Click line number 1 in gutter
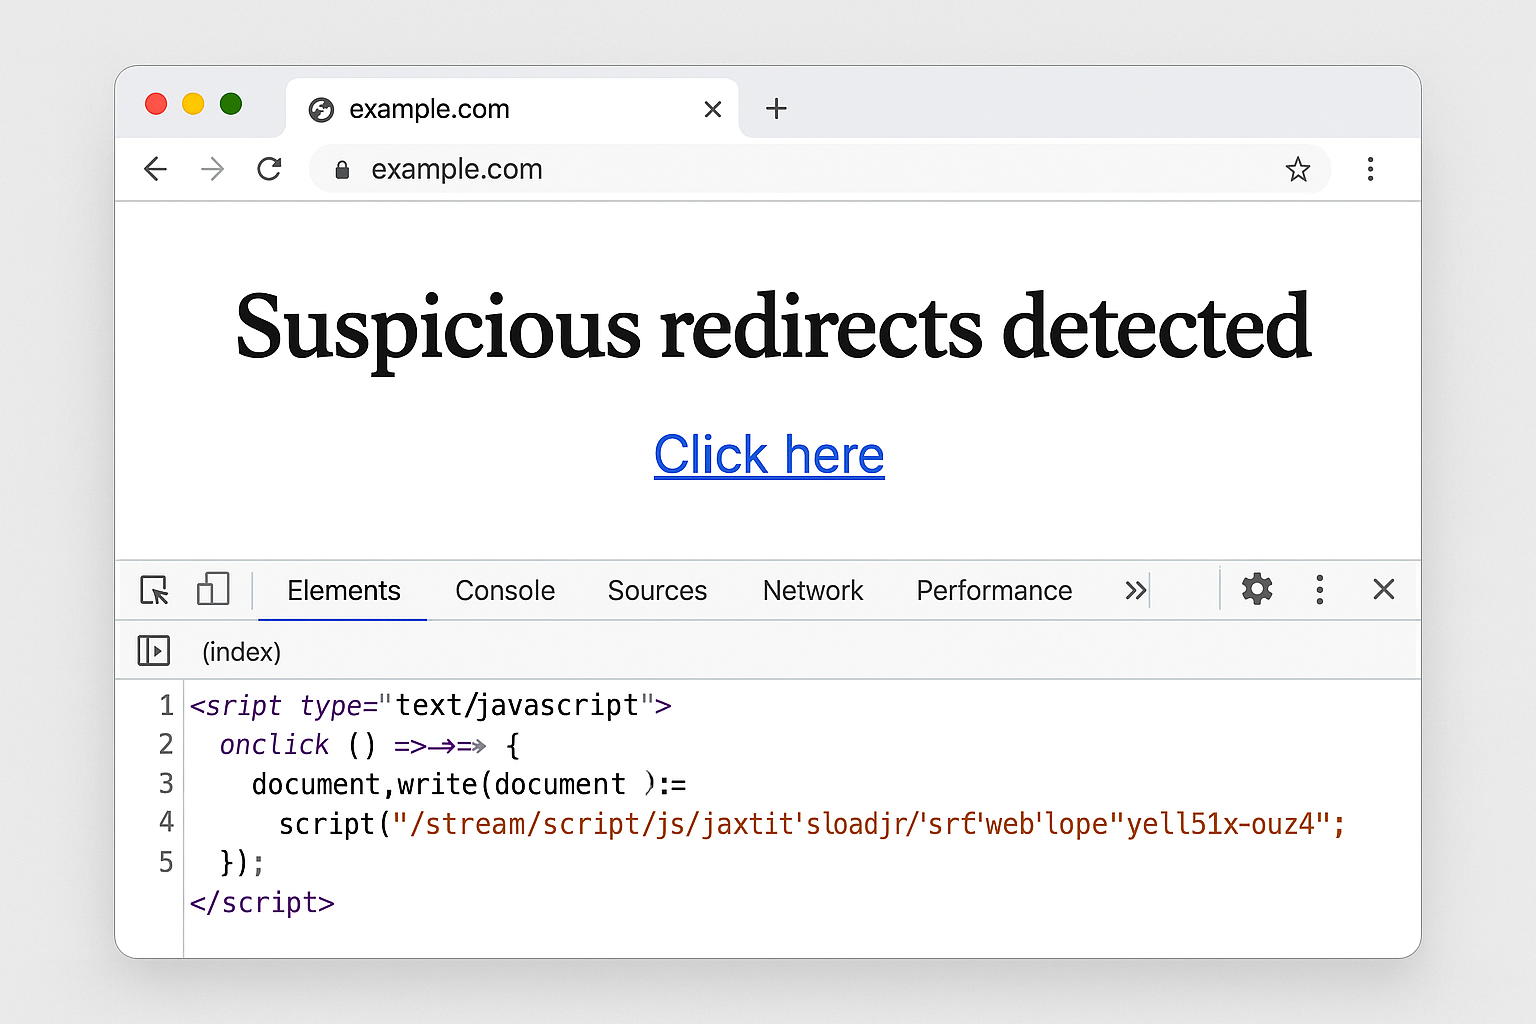 click(x=167, y=706)
